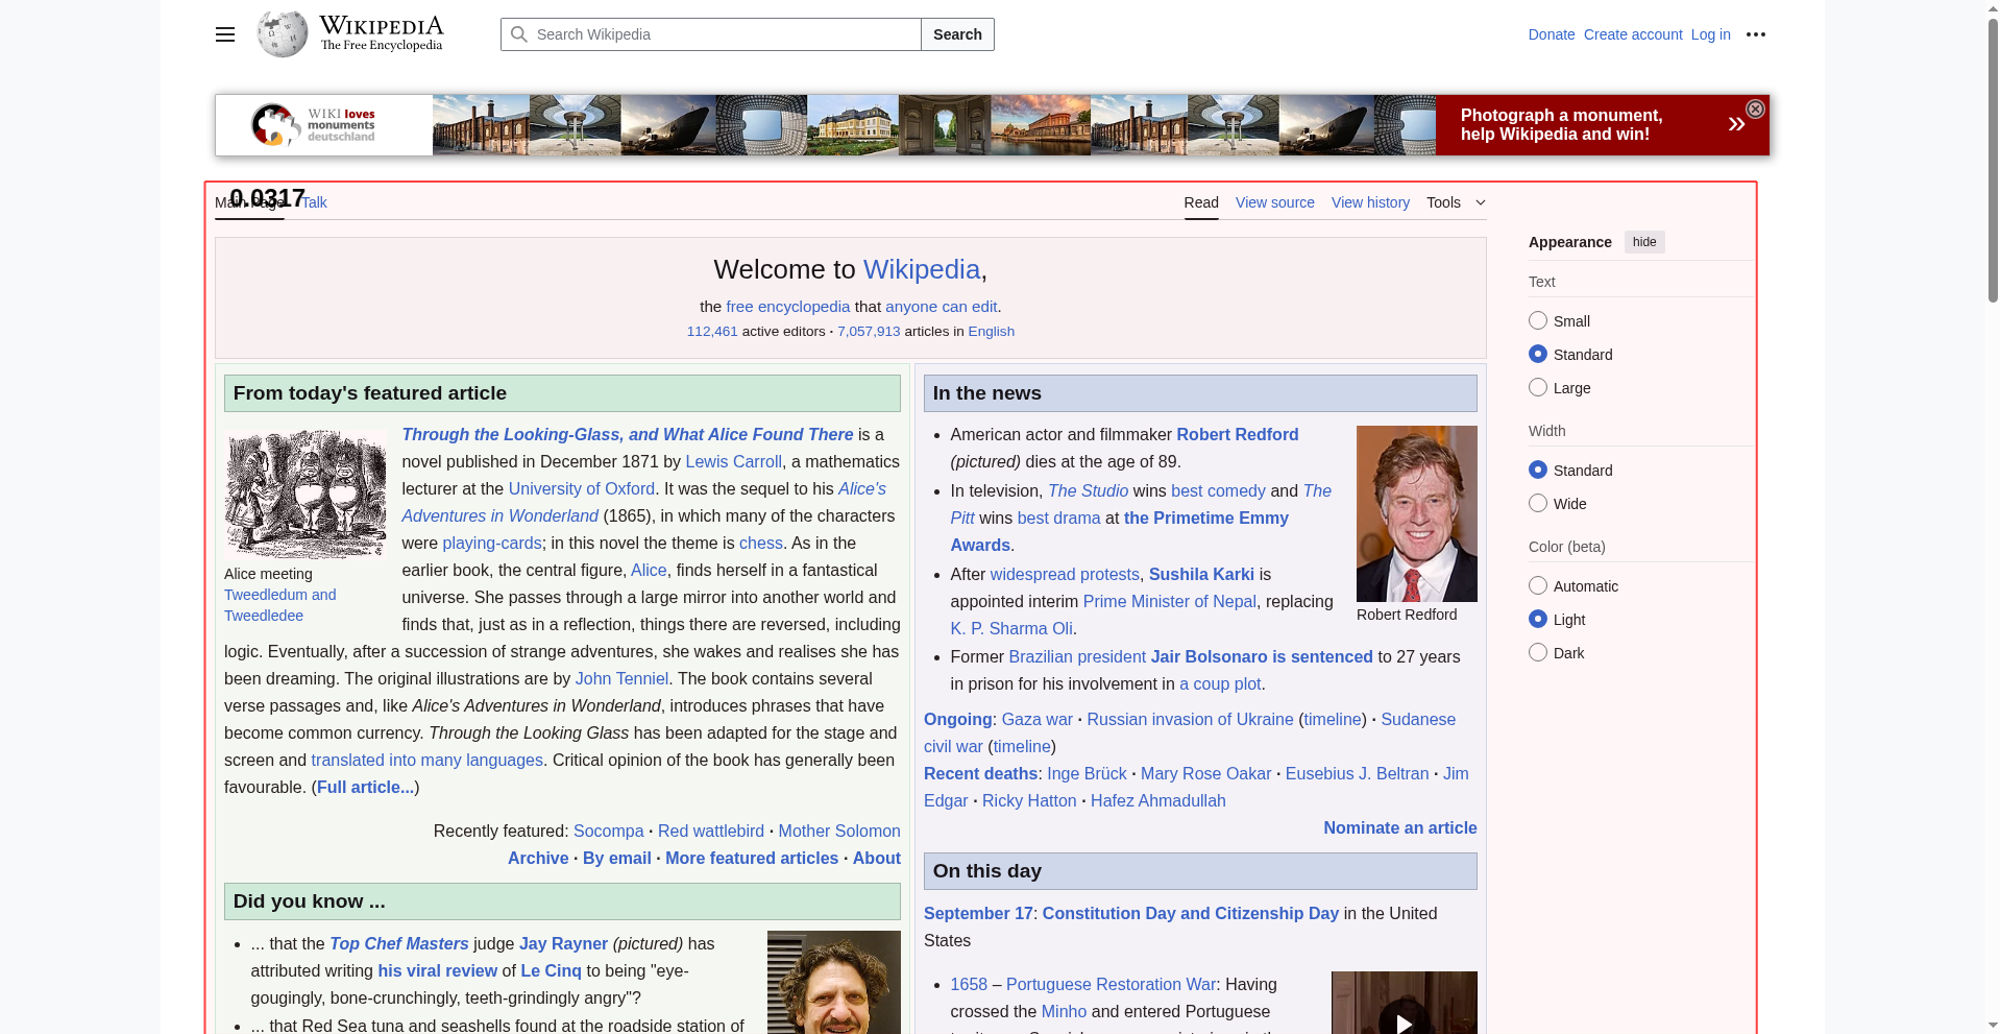Select Large text size
The image size is (2000, 1034).
(1538, 387)
